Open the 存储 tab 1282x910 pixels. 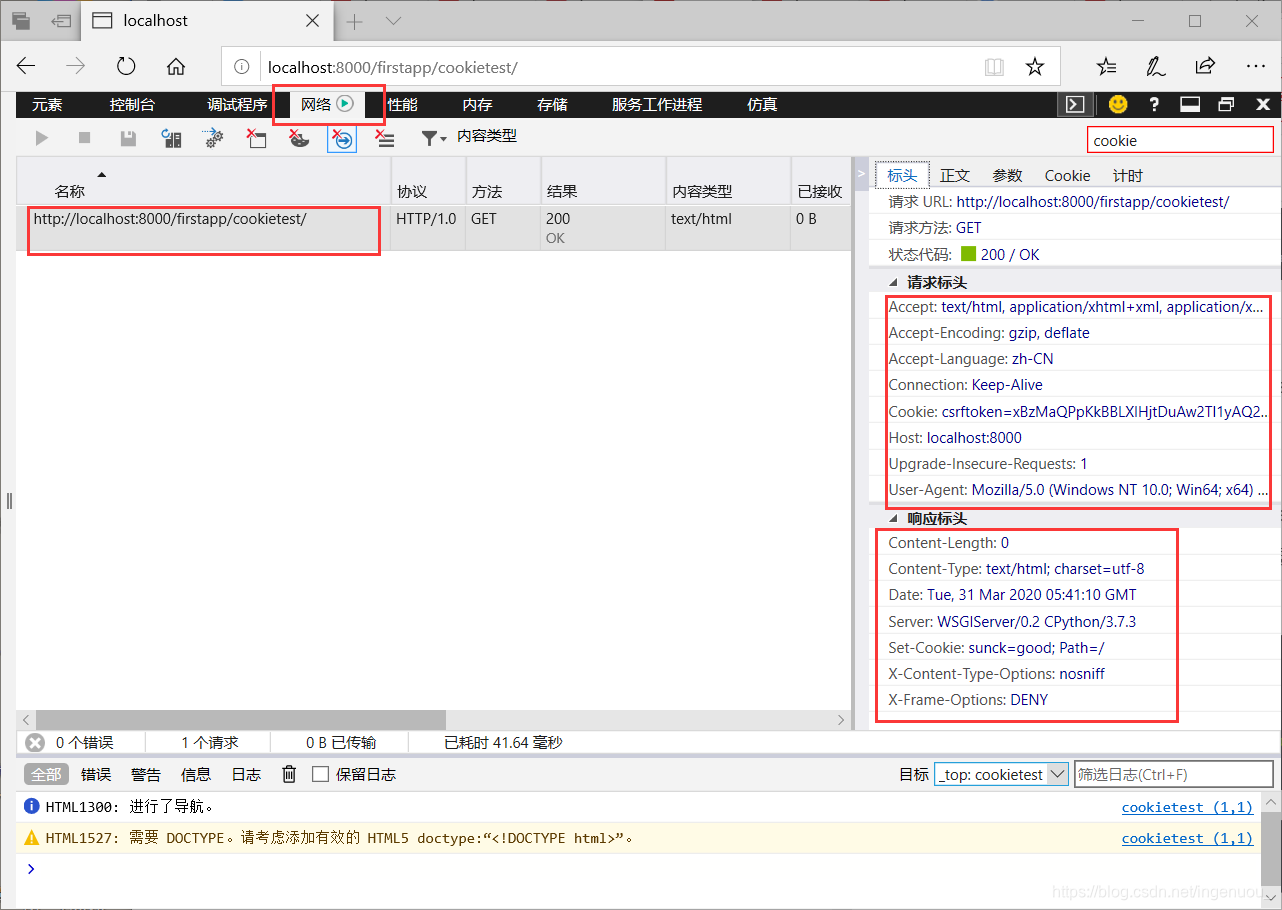552,104
